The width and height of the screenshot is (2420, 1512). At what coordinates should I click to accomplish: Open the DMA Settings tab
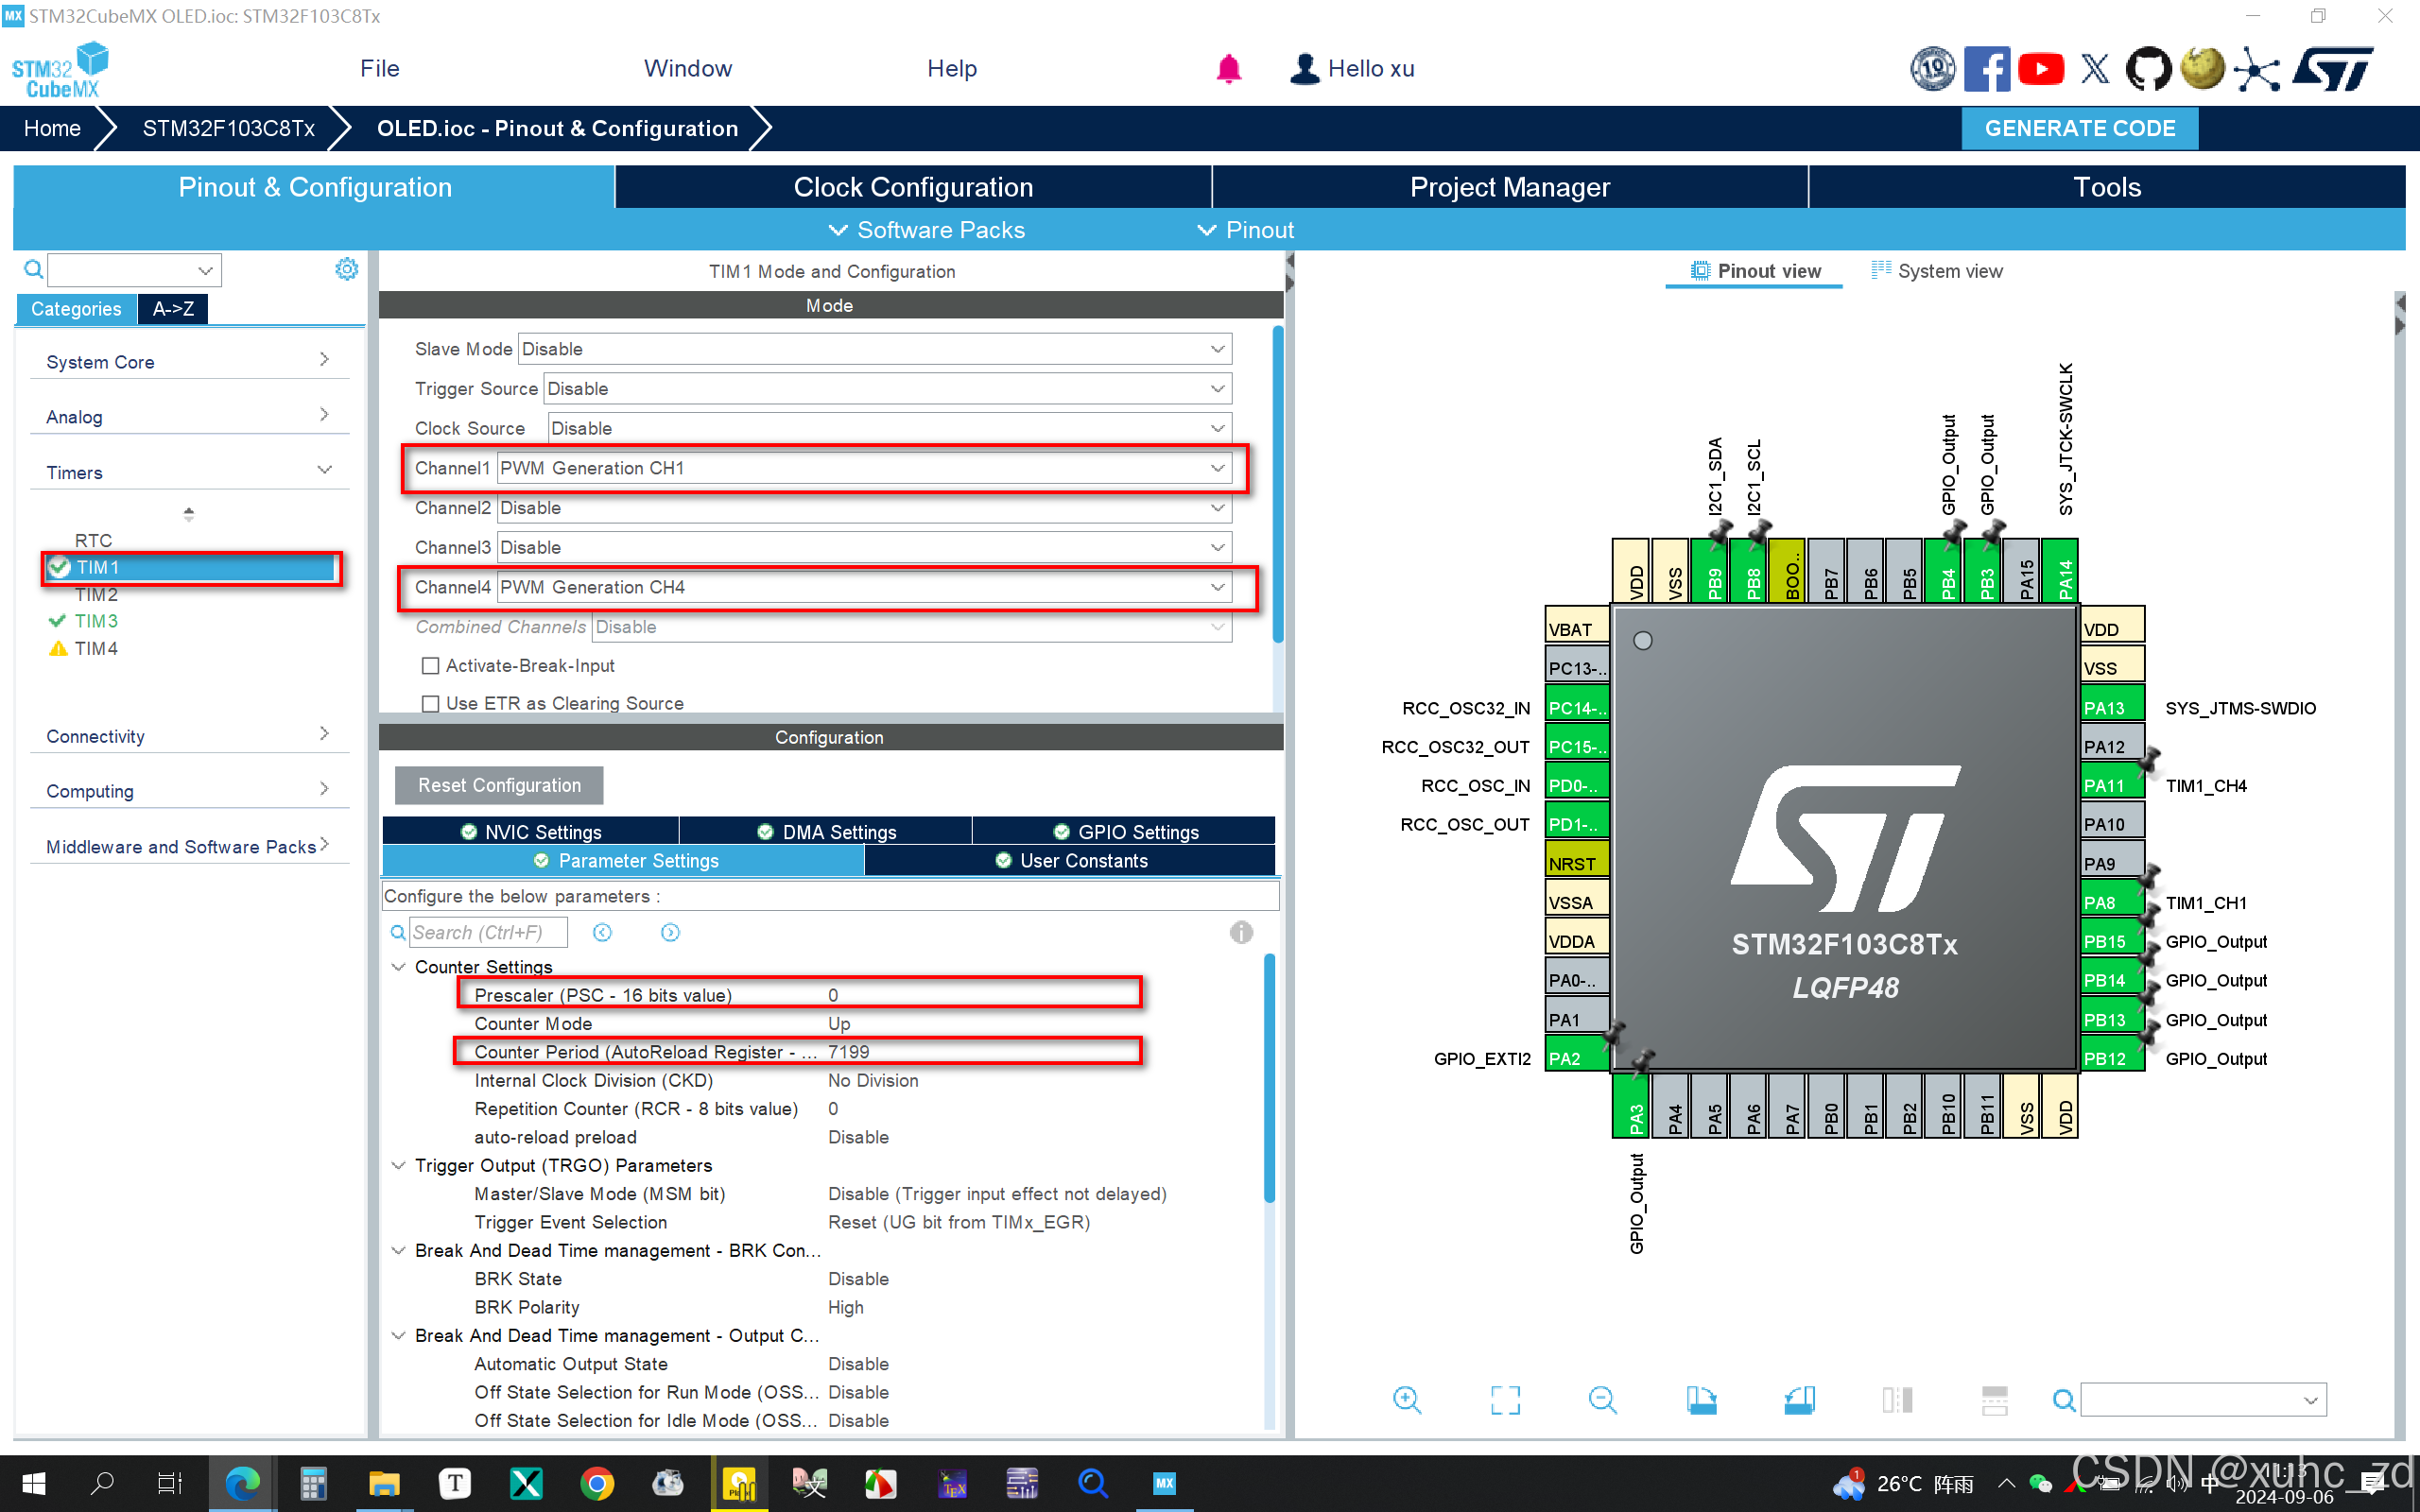tap(826, 831)
